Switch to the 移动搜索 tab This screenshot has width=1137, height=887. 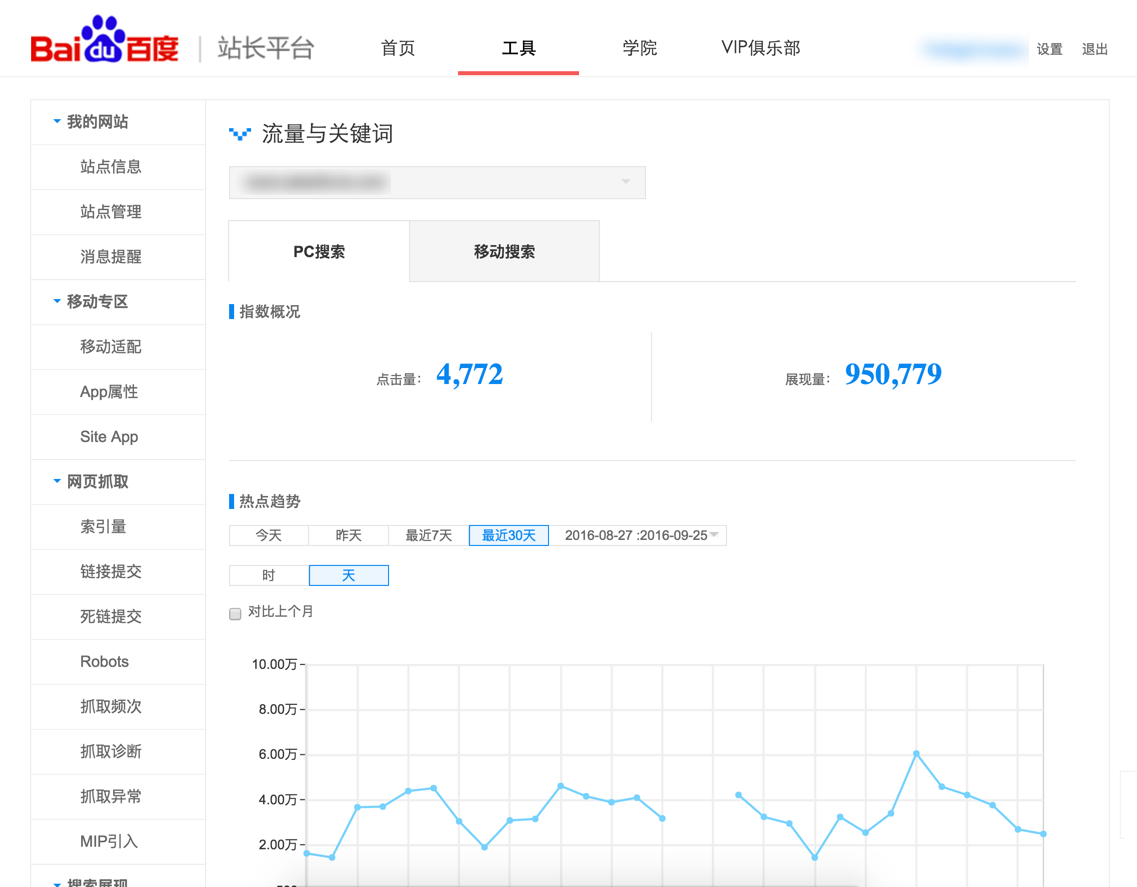[x=504, y=252]
